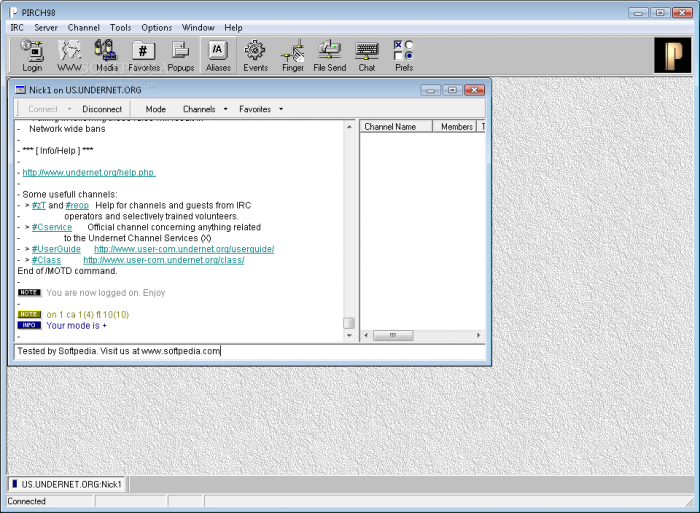Launch the WWW toolbar icon
The height and width of the screenshot is (513, 700).
click(x=69, y=56)
